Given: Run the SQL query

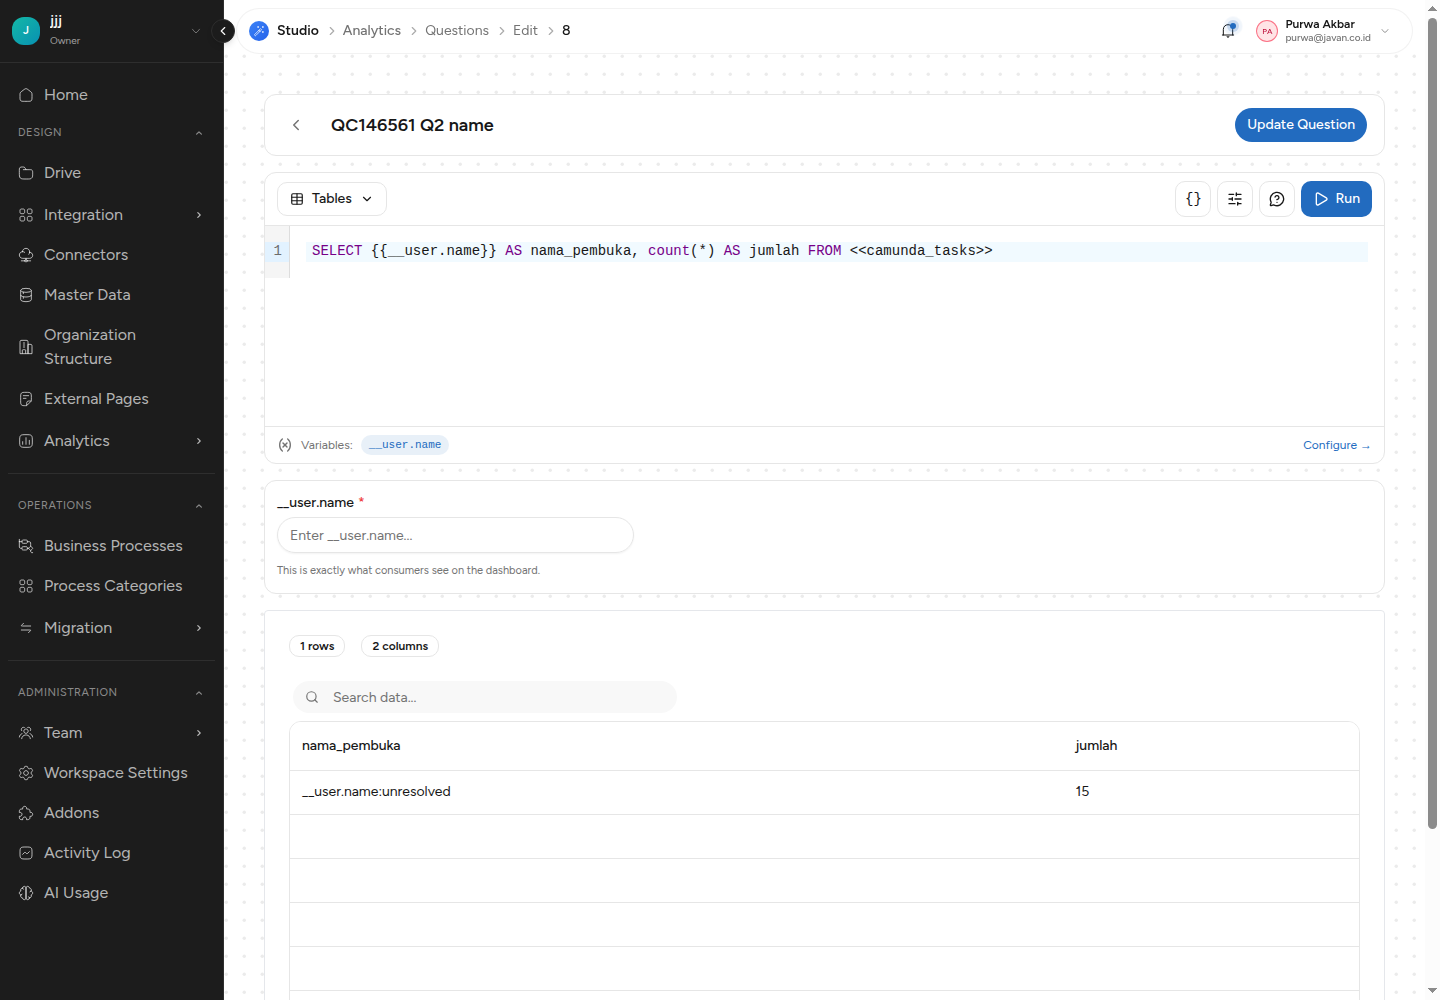Looking at the screenshot, I should [x=1336, y=199].
